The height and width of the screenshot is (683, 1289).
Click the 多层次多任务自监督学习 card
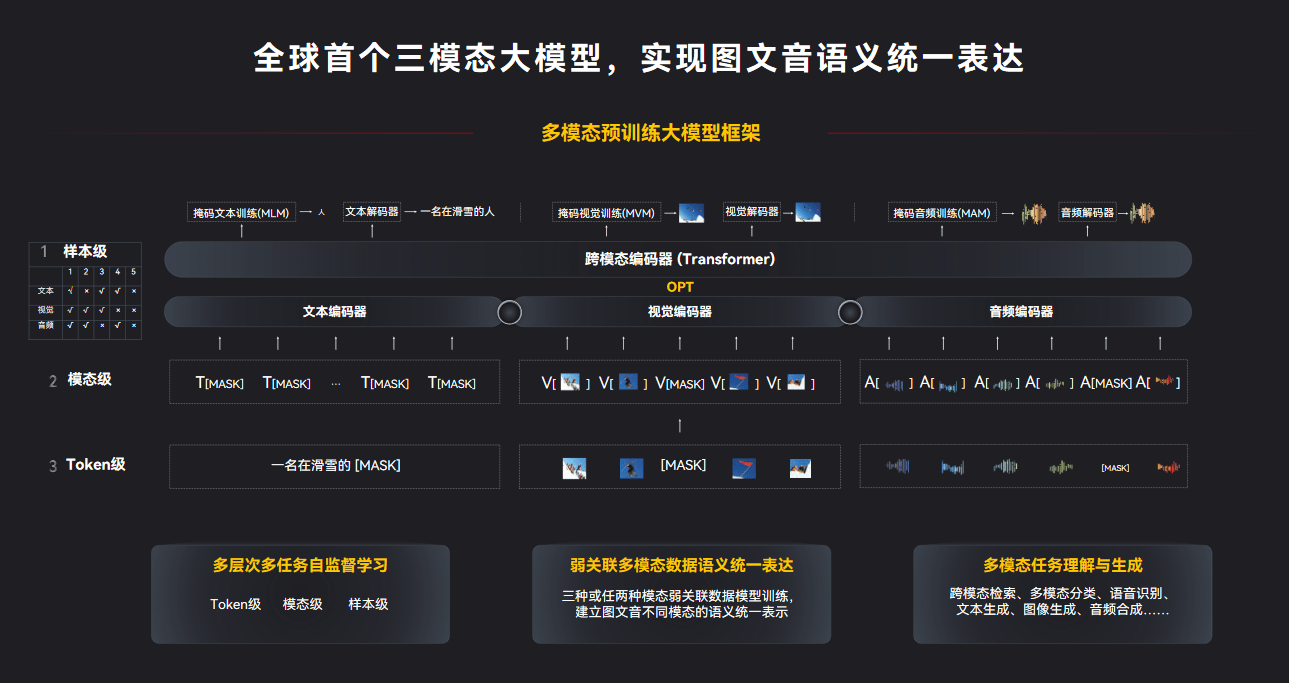[299, 592]
